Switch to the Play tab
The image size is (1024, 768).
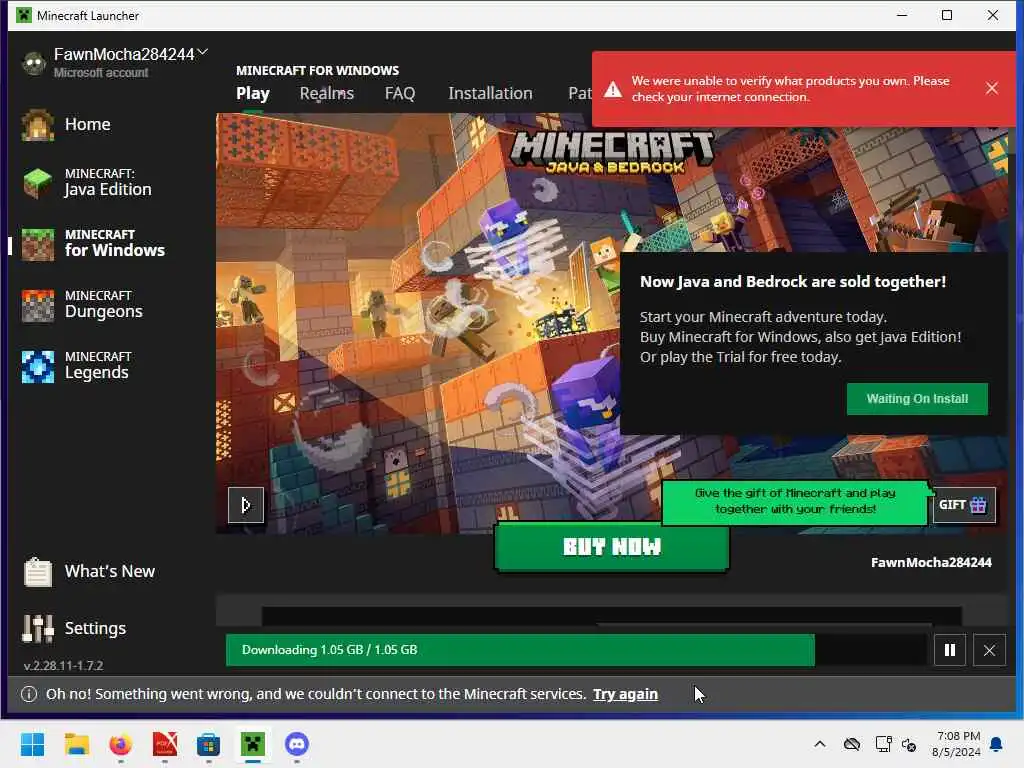[x=253, y=93]
